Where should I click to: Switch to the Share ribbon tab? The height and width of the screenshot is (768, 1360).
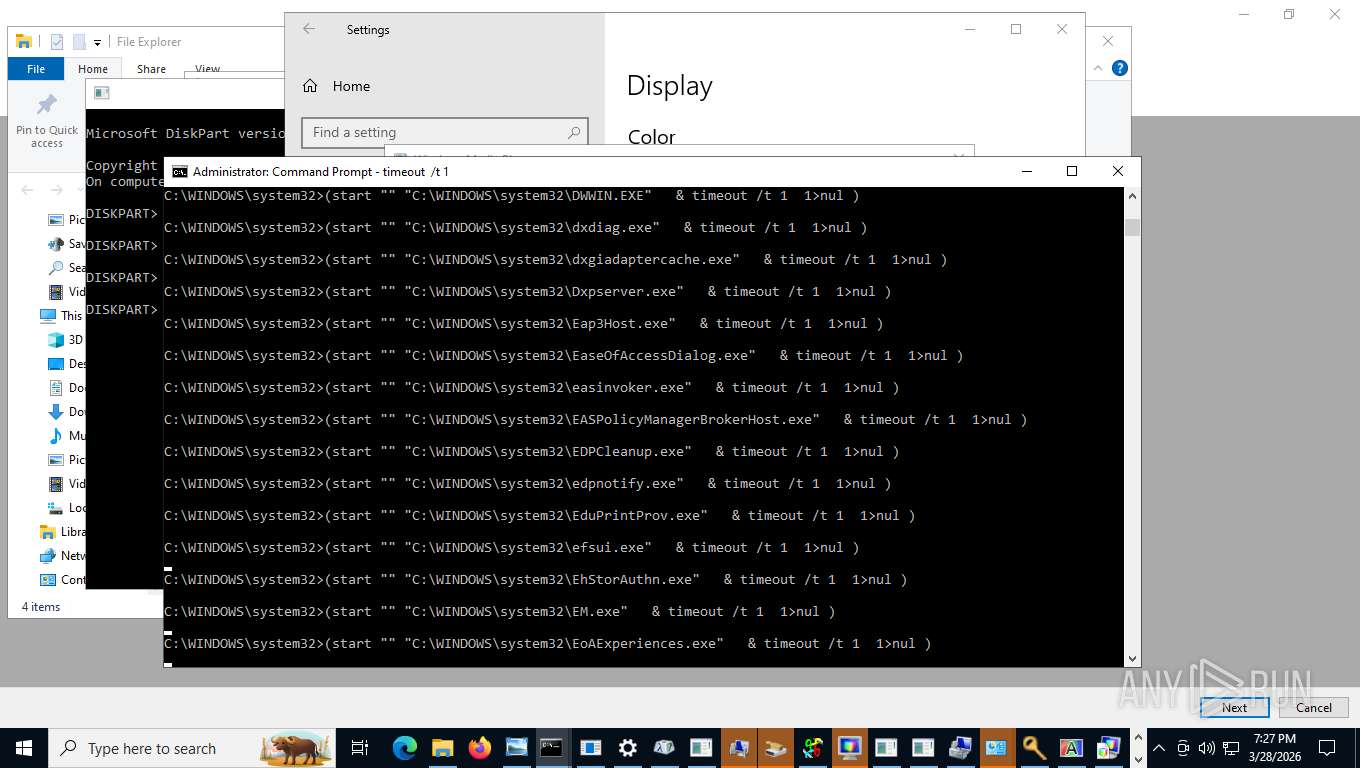tap(151, 69)
